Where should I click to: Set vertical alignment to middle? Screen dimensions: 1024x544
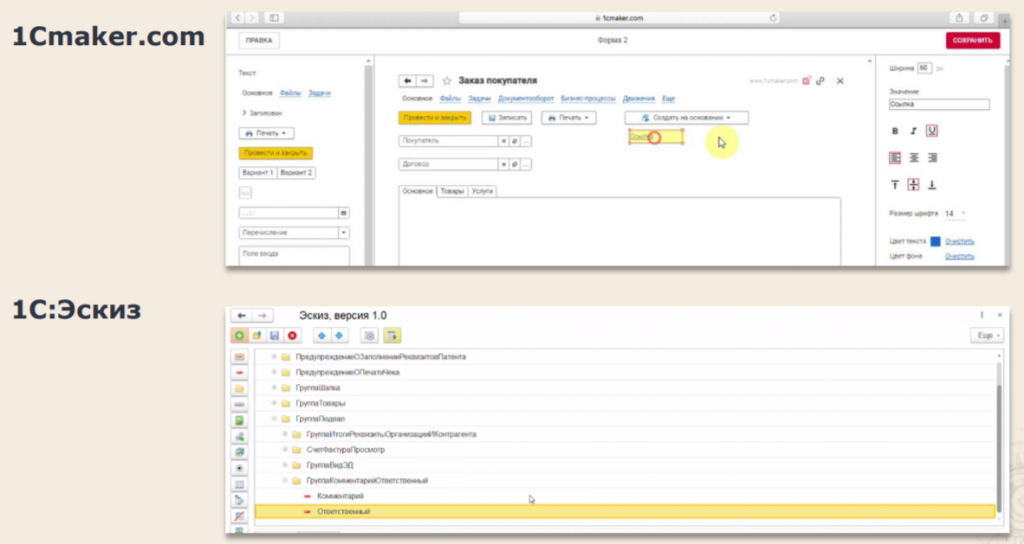click(914, 185)
